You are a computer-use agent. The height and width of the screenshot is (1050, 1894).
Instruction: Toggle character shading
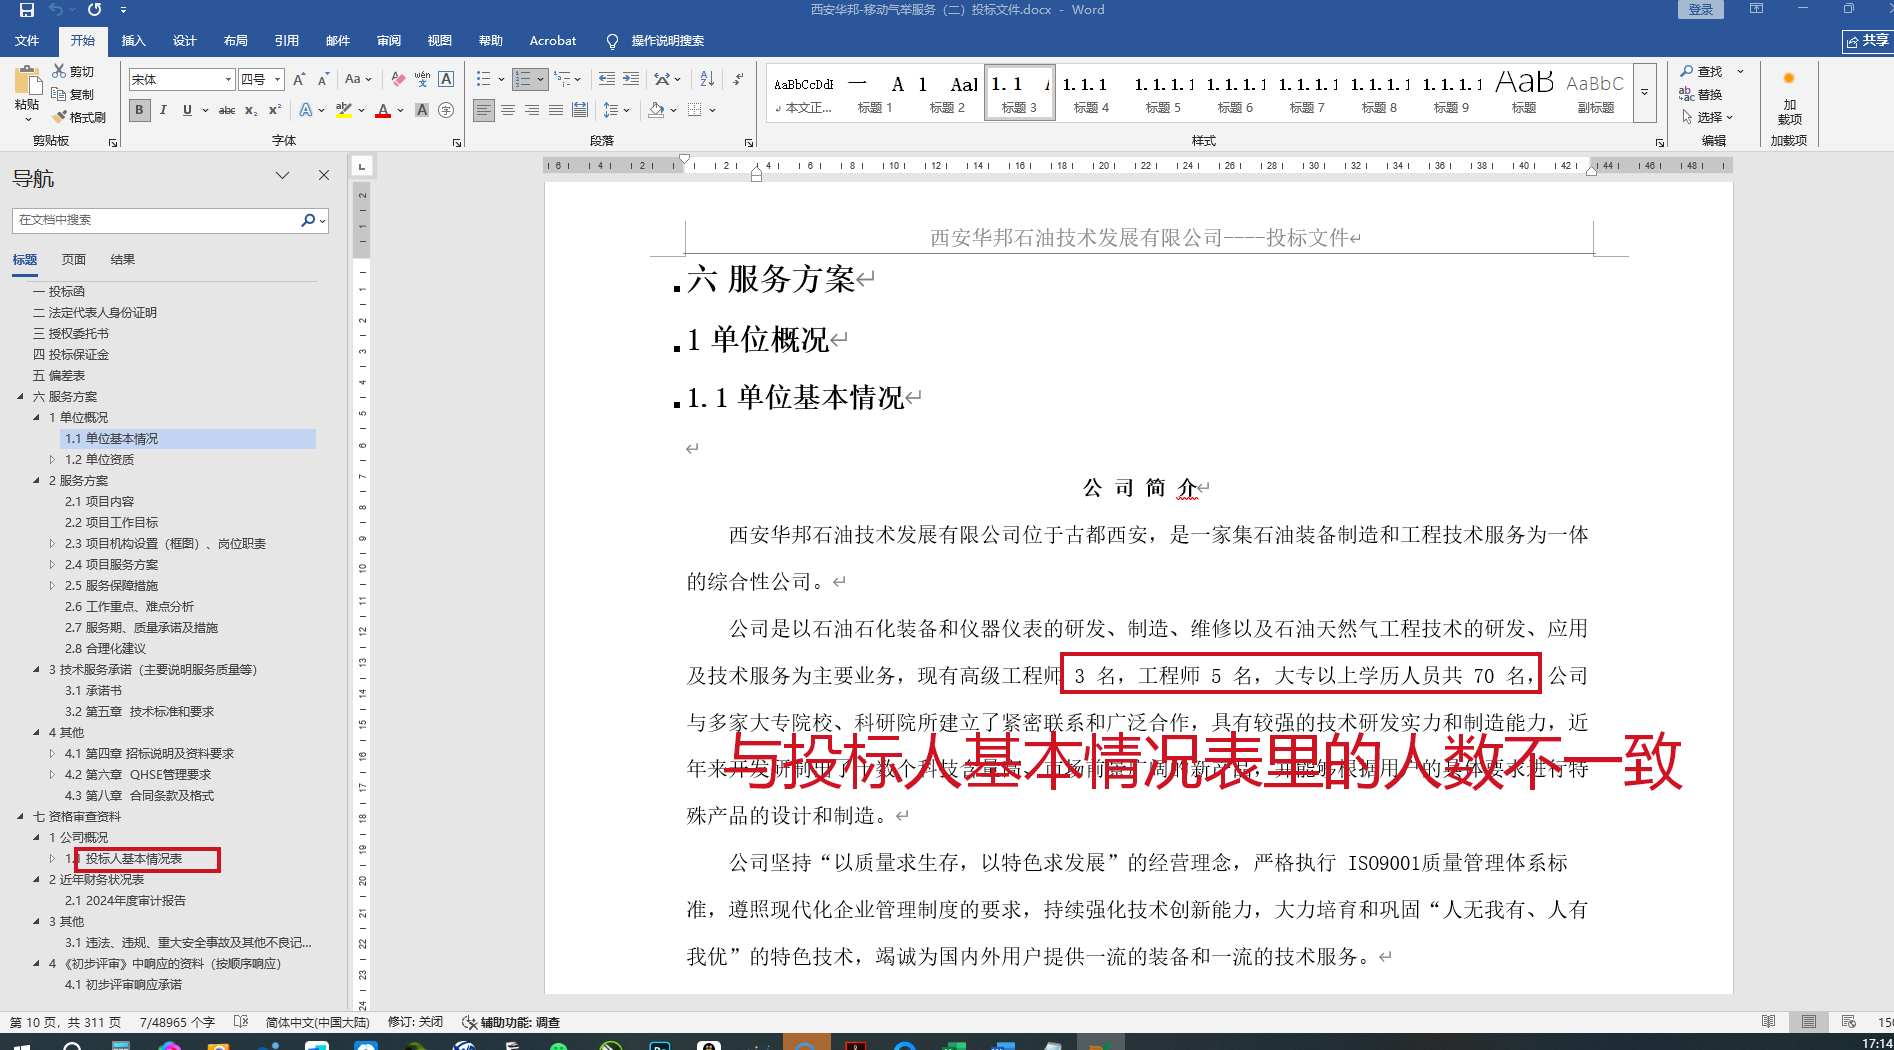click(422, 110)
